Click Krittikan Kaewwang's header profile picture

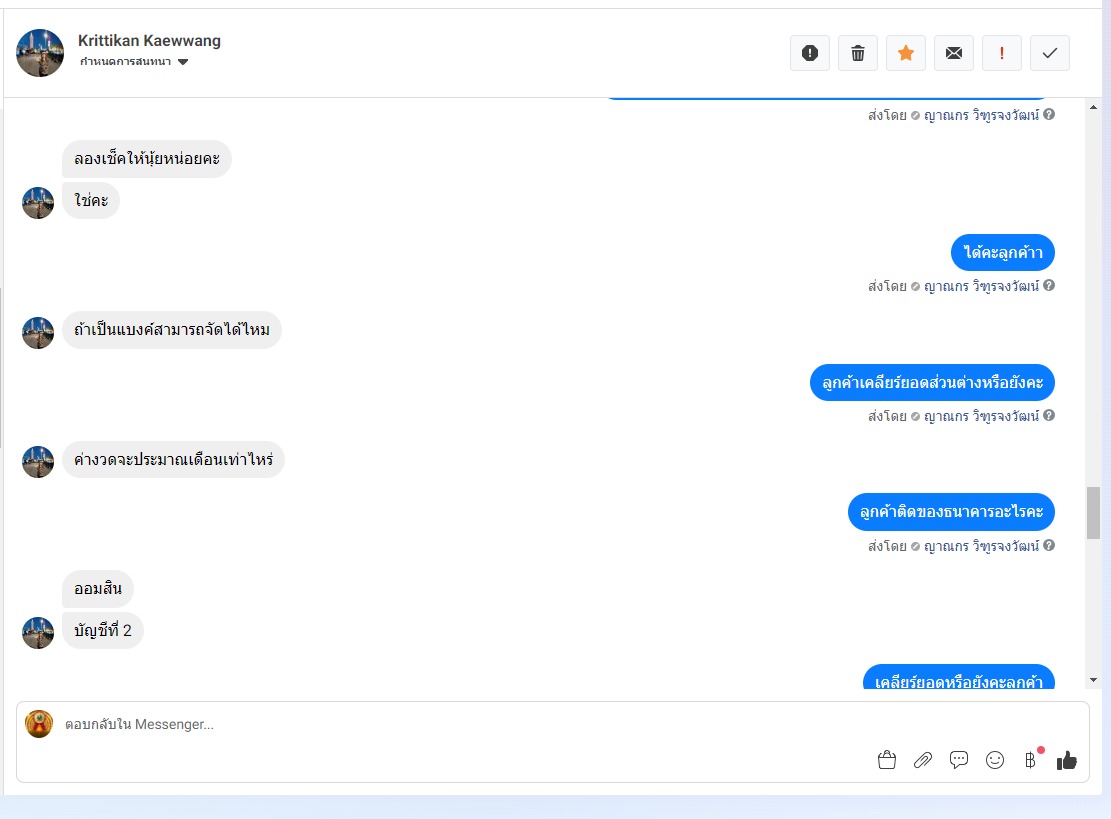(40, 52)
